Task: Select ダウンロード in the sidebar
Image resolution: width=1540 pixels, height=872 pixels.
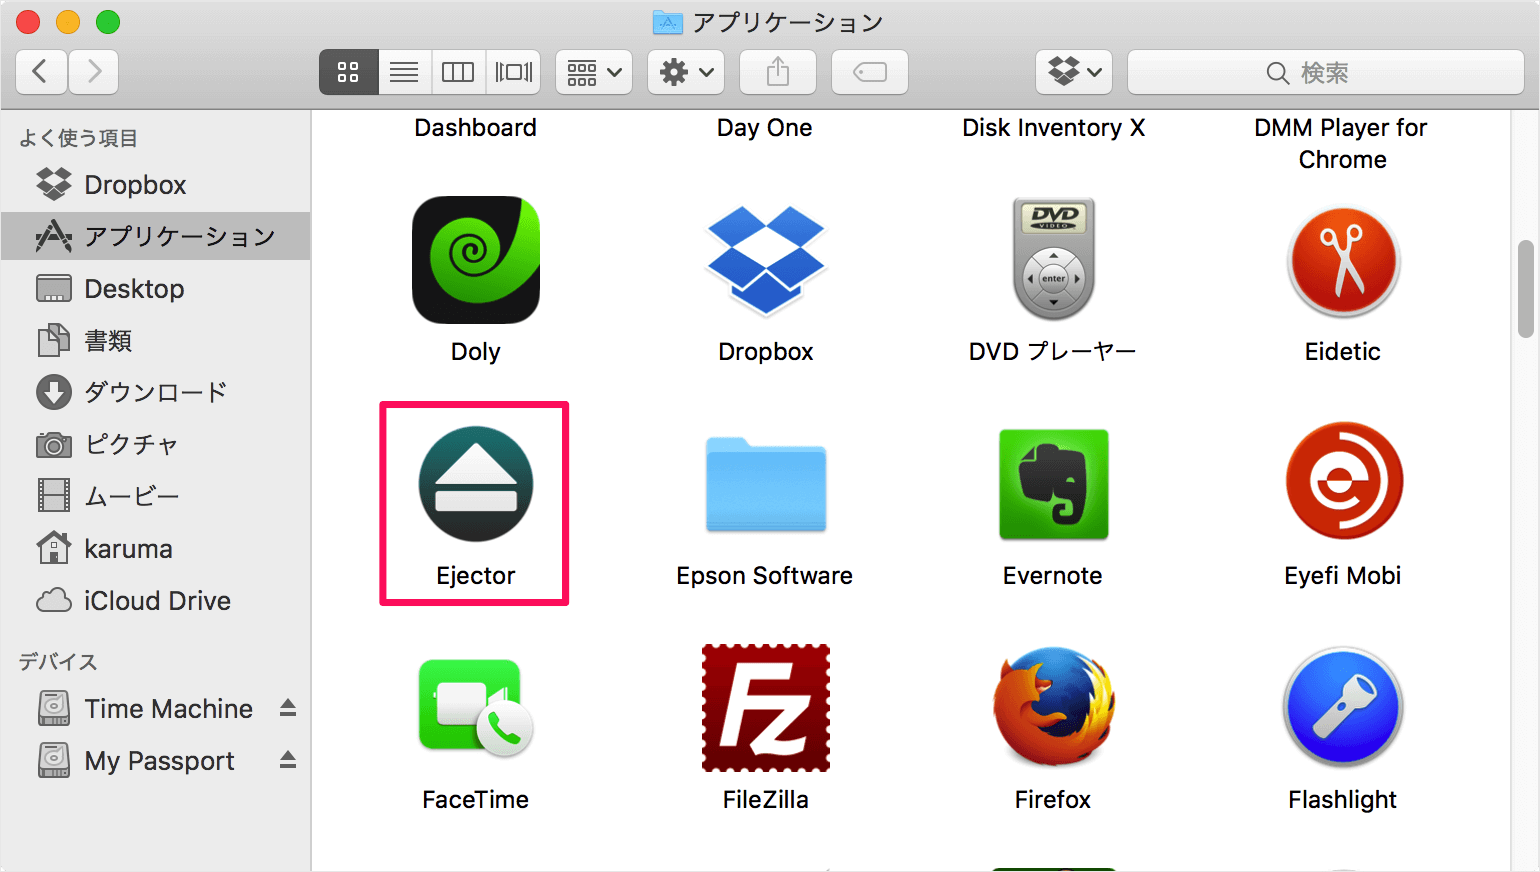Action: coord(156,392)
